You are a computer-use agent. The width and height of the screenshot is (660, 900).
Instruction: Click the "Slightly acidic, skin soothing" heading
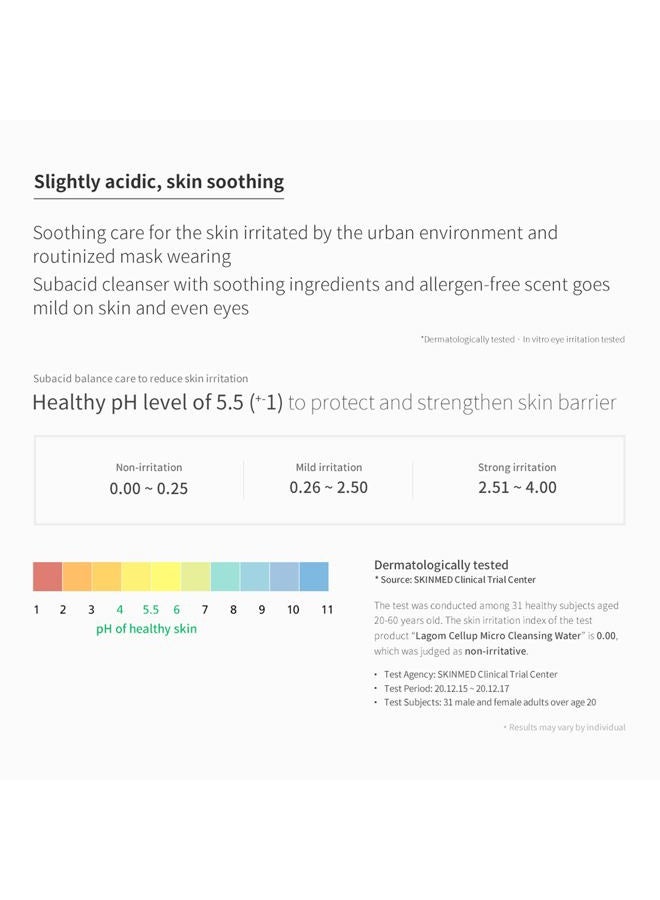[x=159, y=182]
